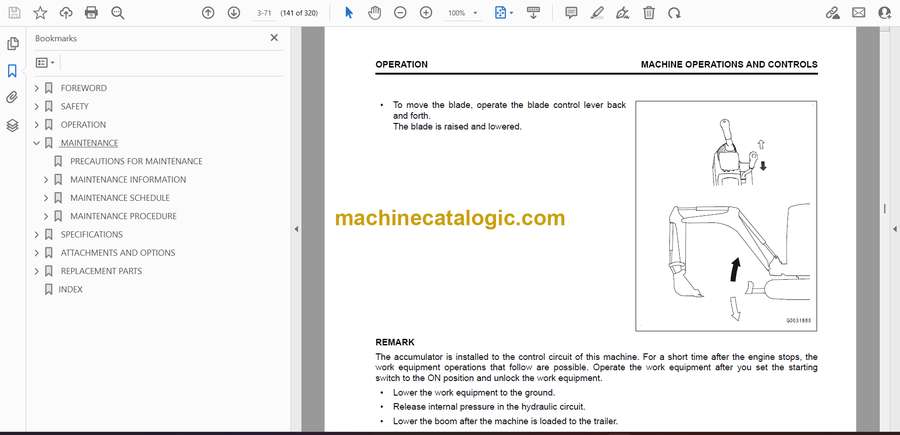Expand ATTACHMENTS AND OPTIONS bookmark
This screenshot has height=435, width=900.
pyautogui.click(x=37, y=253)
